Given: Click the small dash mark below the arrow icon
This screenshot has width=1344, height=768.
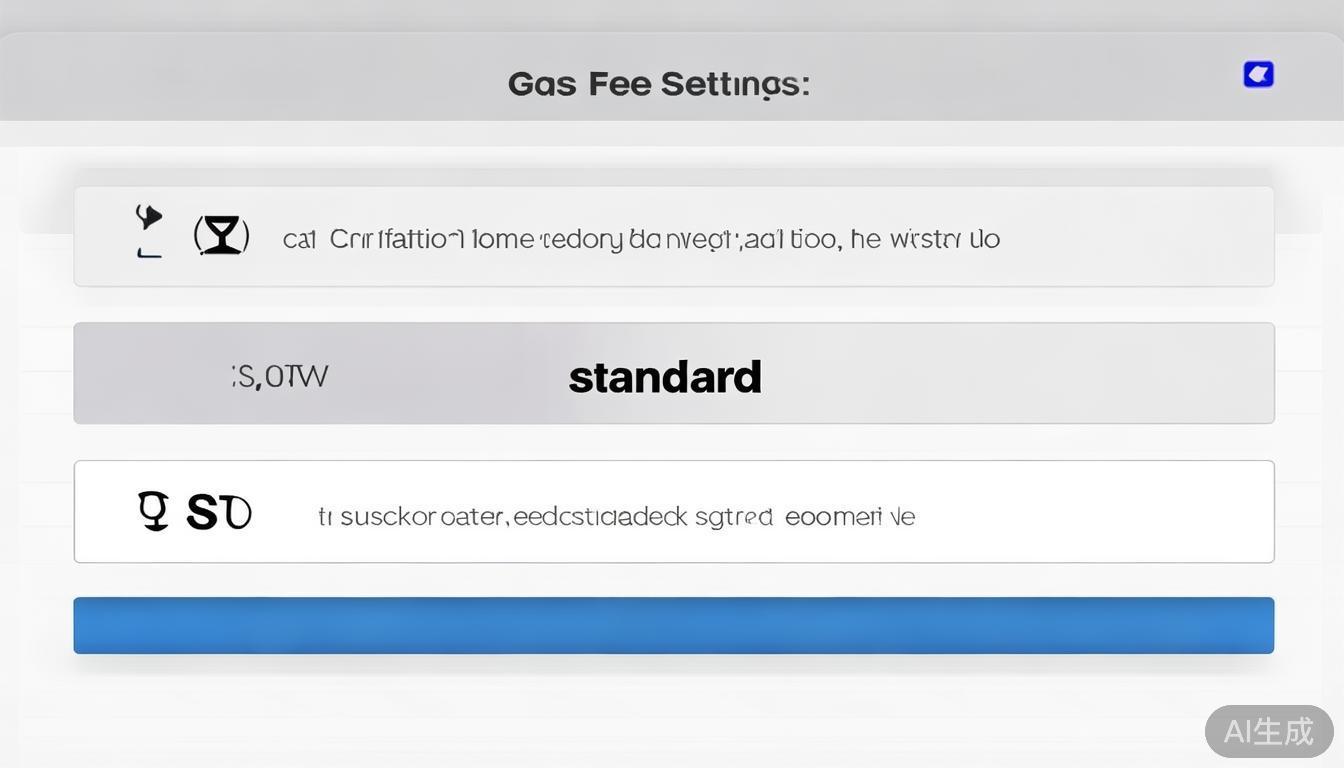Looking at the screenshot, I should [149, 255].
